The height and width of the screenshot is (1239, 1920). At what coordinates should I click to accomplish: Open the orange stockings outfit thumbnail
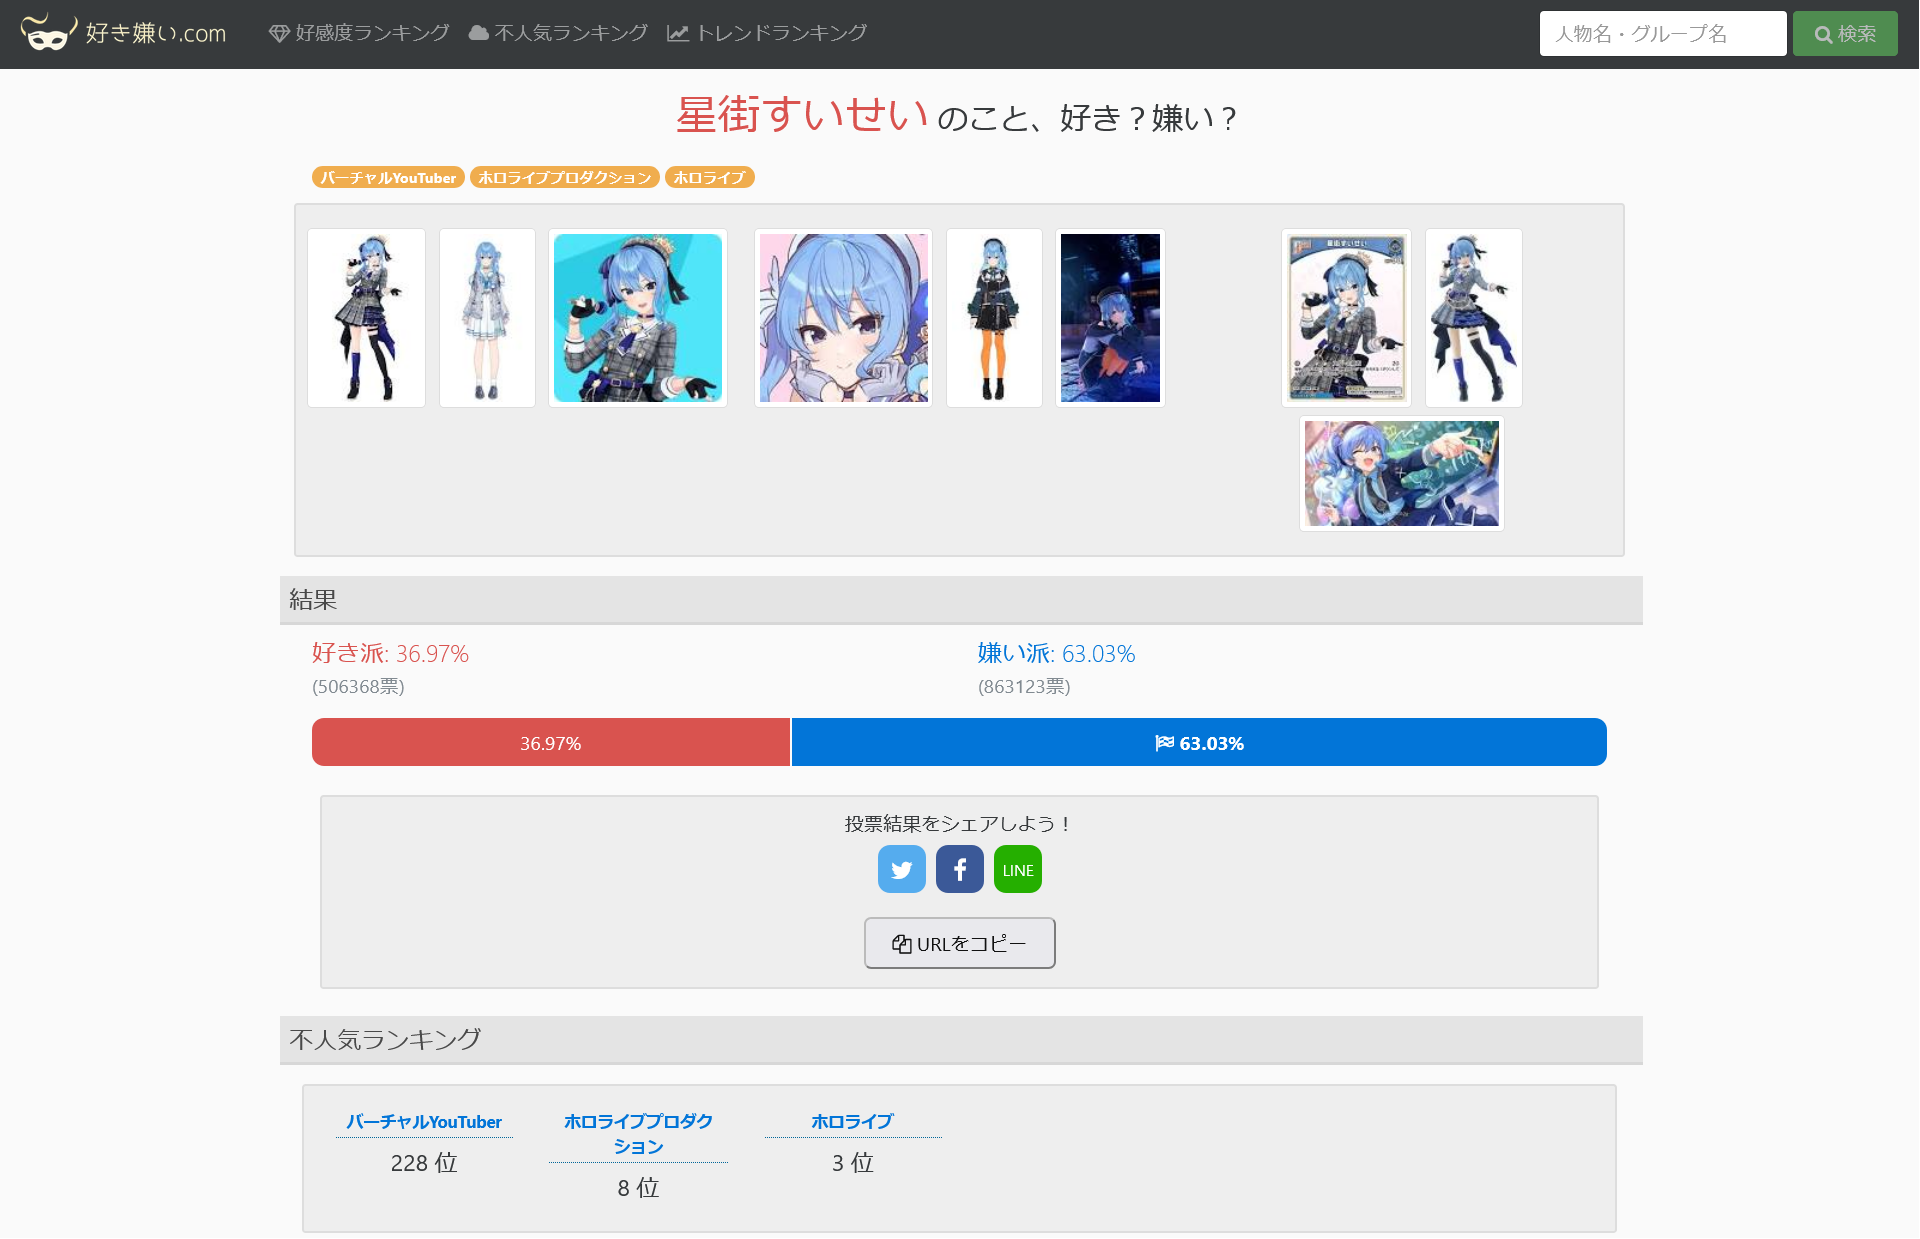pyautogui.click(x=994, y=318)
